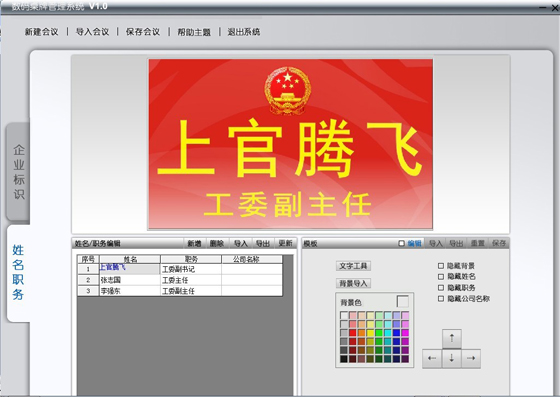This screenshot has height=397, width=560.
Task: Toggle the 编辑 checkbox in template panel
Action: coord(401,243)
